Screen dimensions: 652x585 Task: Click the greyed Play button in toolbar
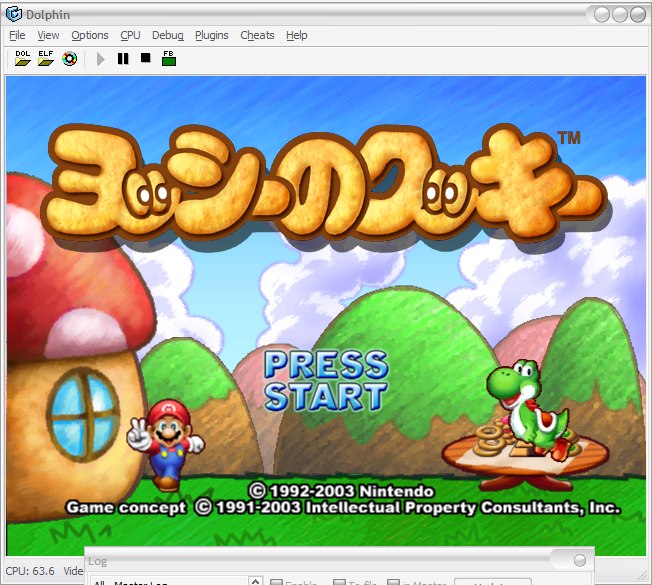(100, 59)
